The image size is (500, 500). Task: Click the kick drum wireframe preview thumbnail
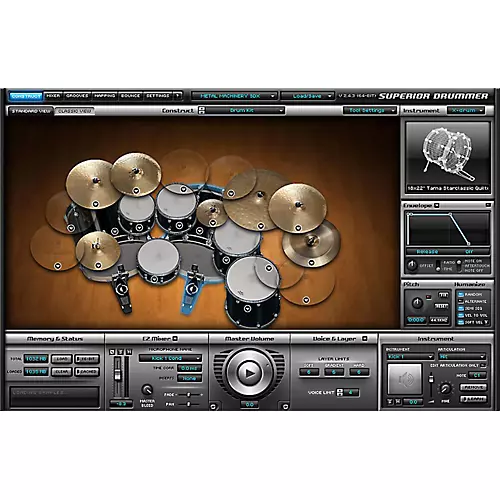point(448,153)
